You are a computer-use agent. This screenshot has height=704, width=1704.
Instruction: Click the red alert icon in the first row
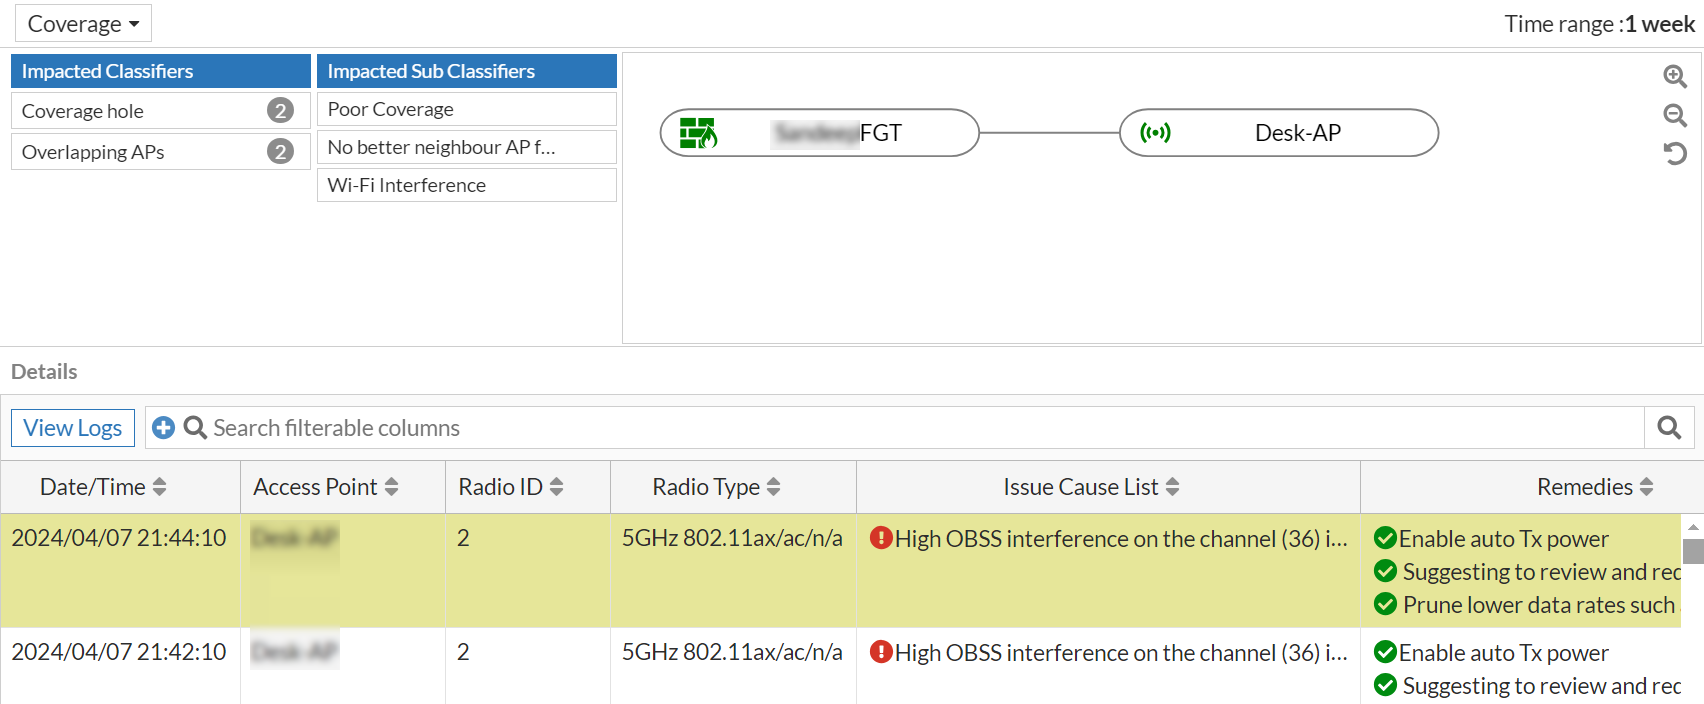(x=881, y=538)
